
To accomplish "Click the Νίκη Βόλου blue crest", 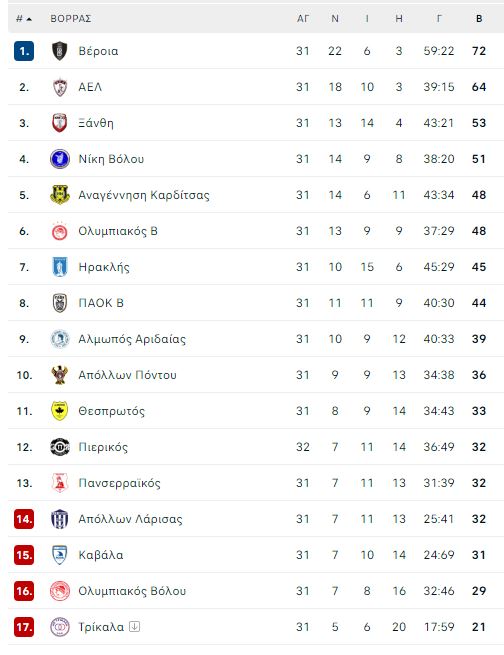I will (60, 159).
